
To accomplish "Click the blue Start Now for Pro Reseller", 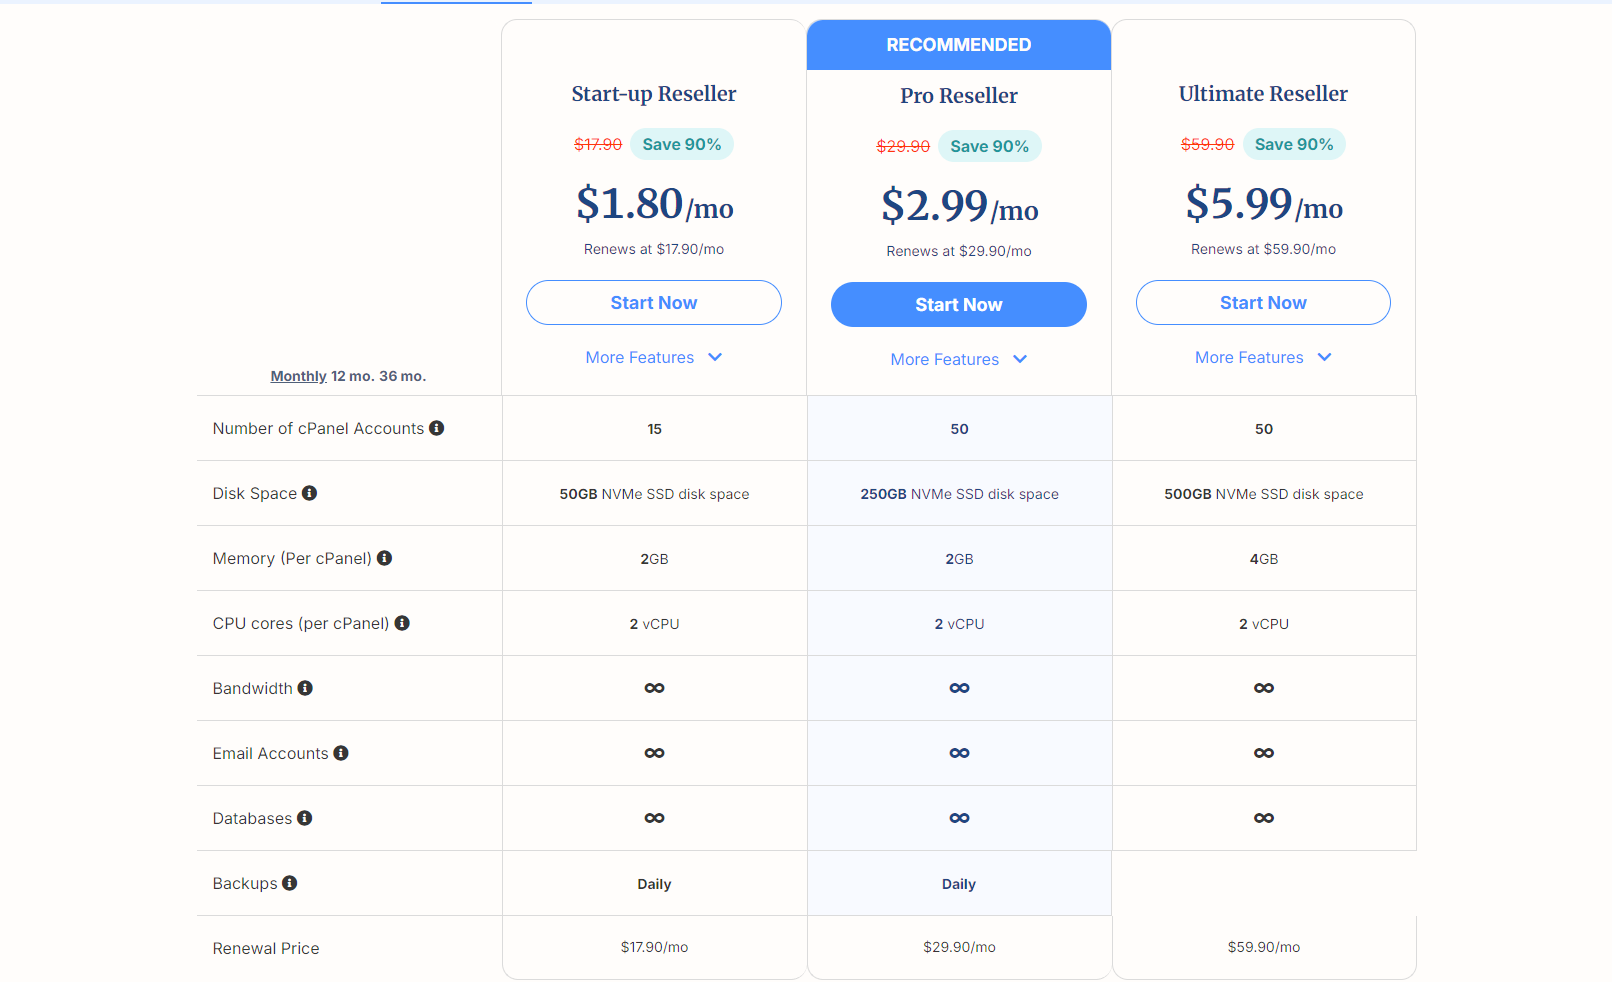I will [959, 304].
